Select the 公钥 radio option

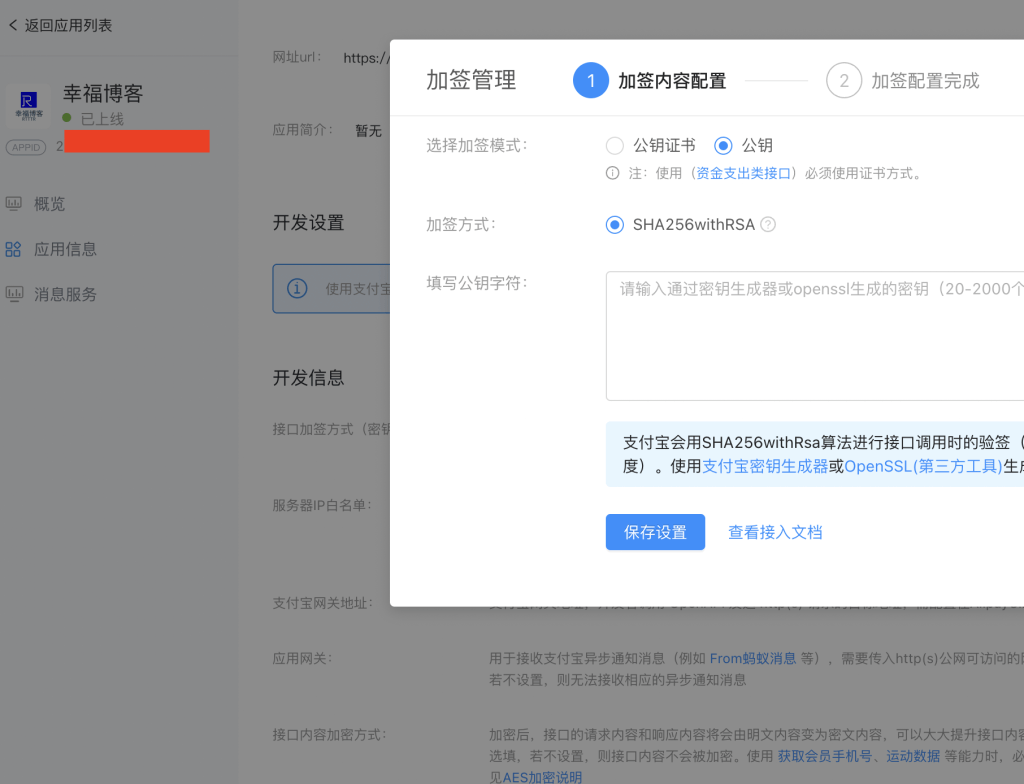(x=723, y=146)
